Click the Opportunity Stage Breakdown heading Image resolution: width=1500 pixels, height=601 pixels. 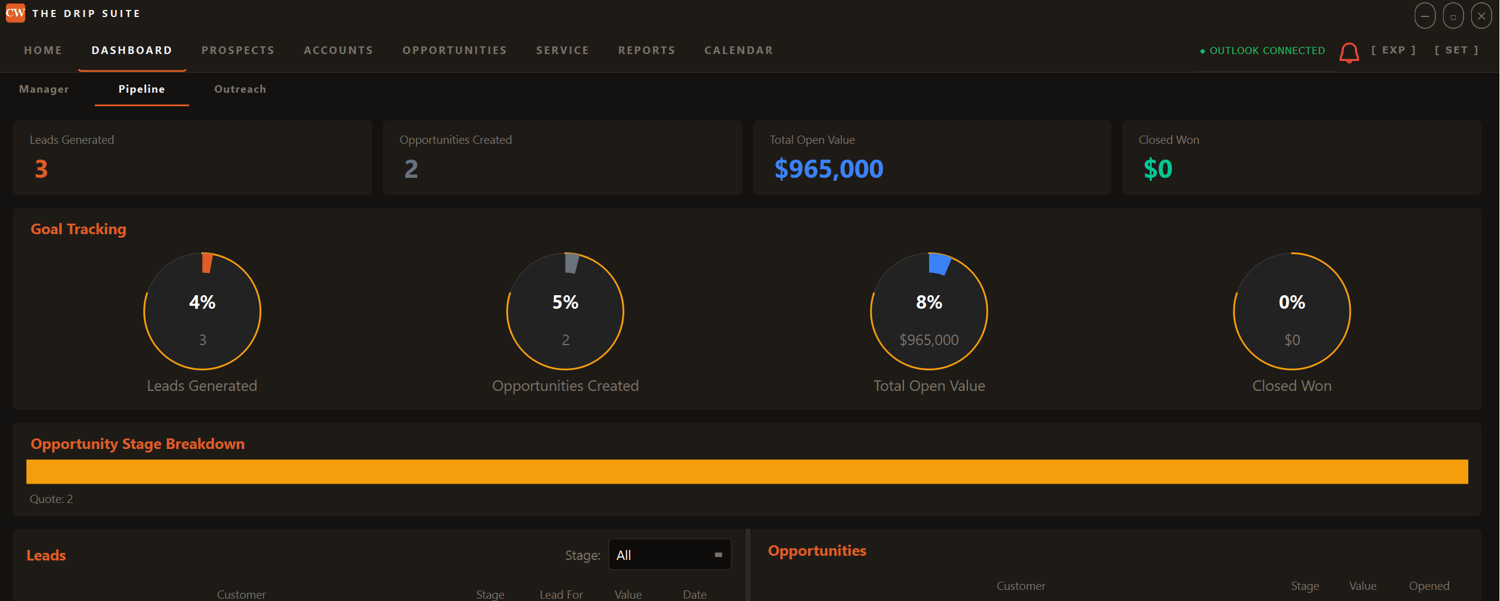pos(138,444)
